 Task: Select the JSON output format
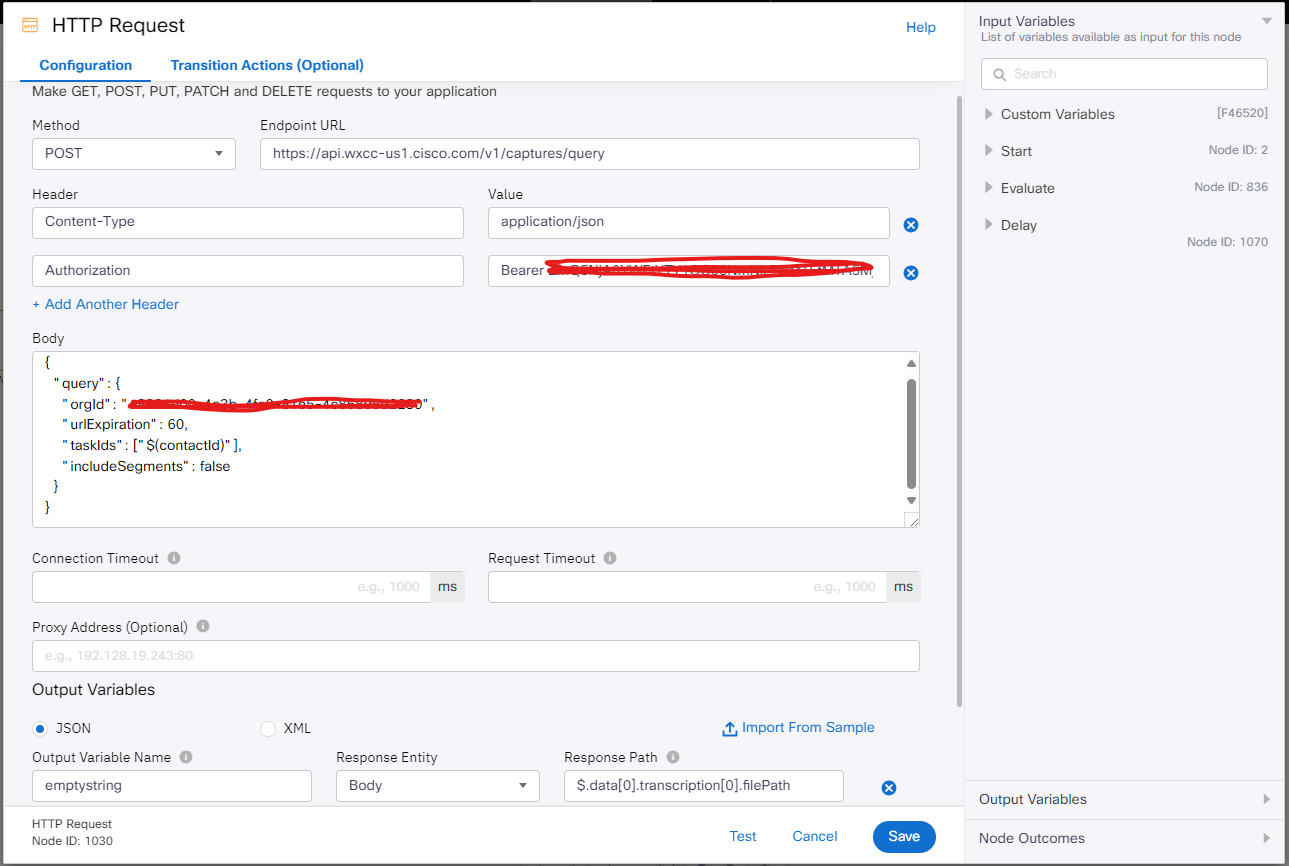click(39, 728)
